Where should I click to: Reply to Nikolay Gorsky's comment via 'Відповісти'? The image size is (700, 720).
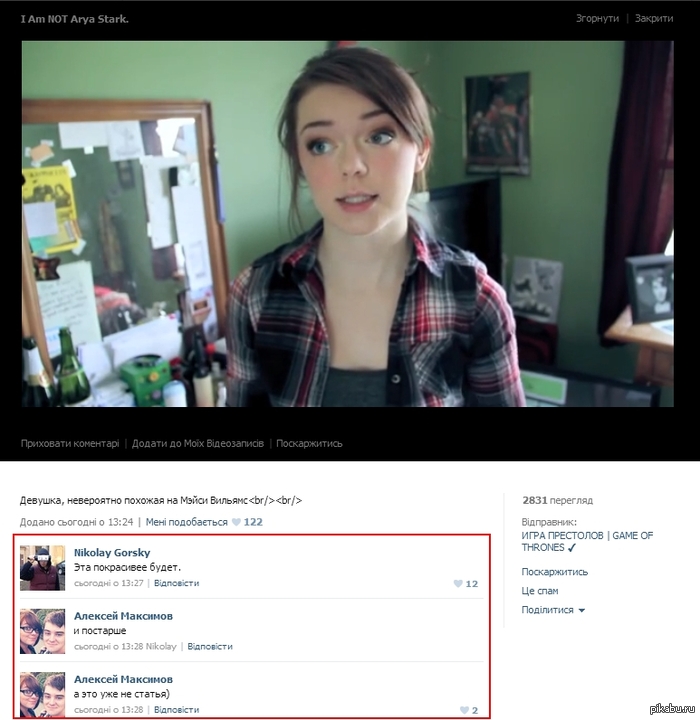[176, 583]
